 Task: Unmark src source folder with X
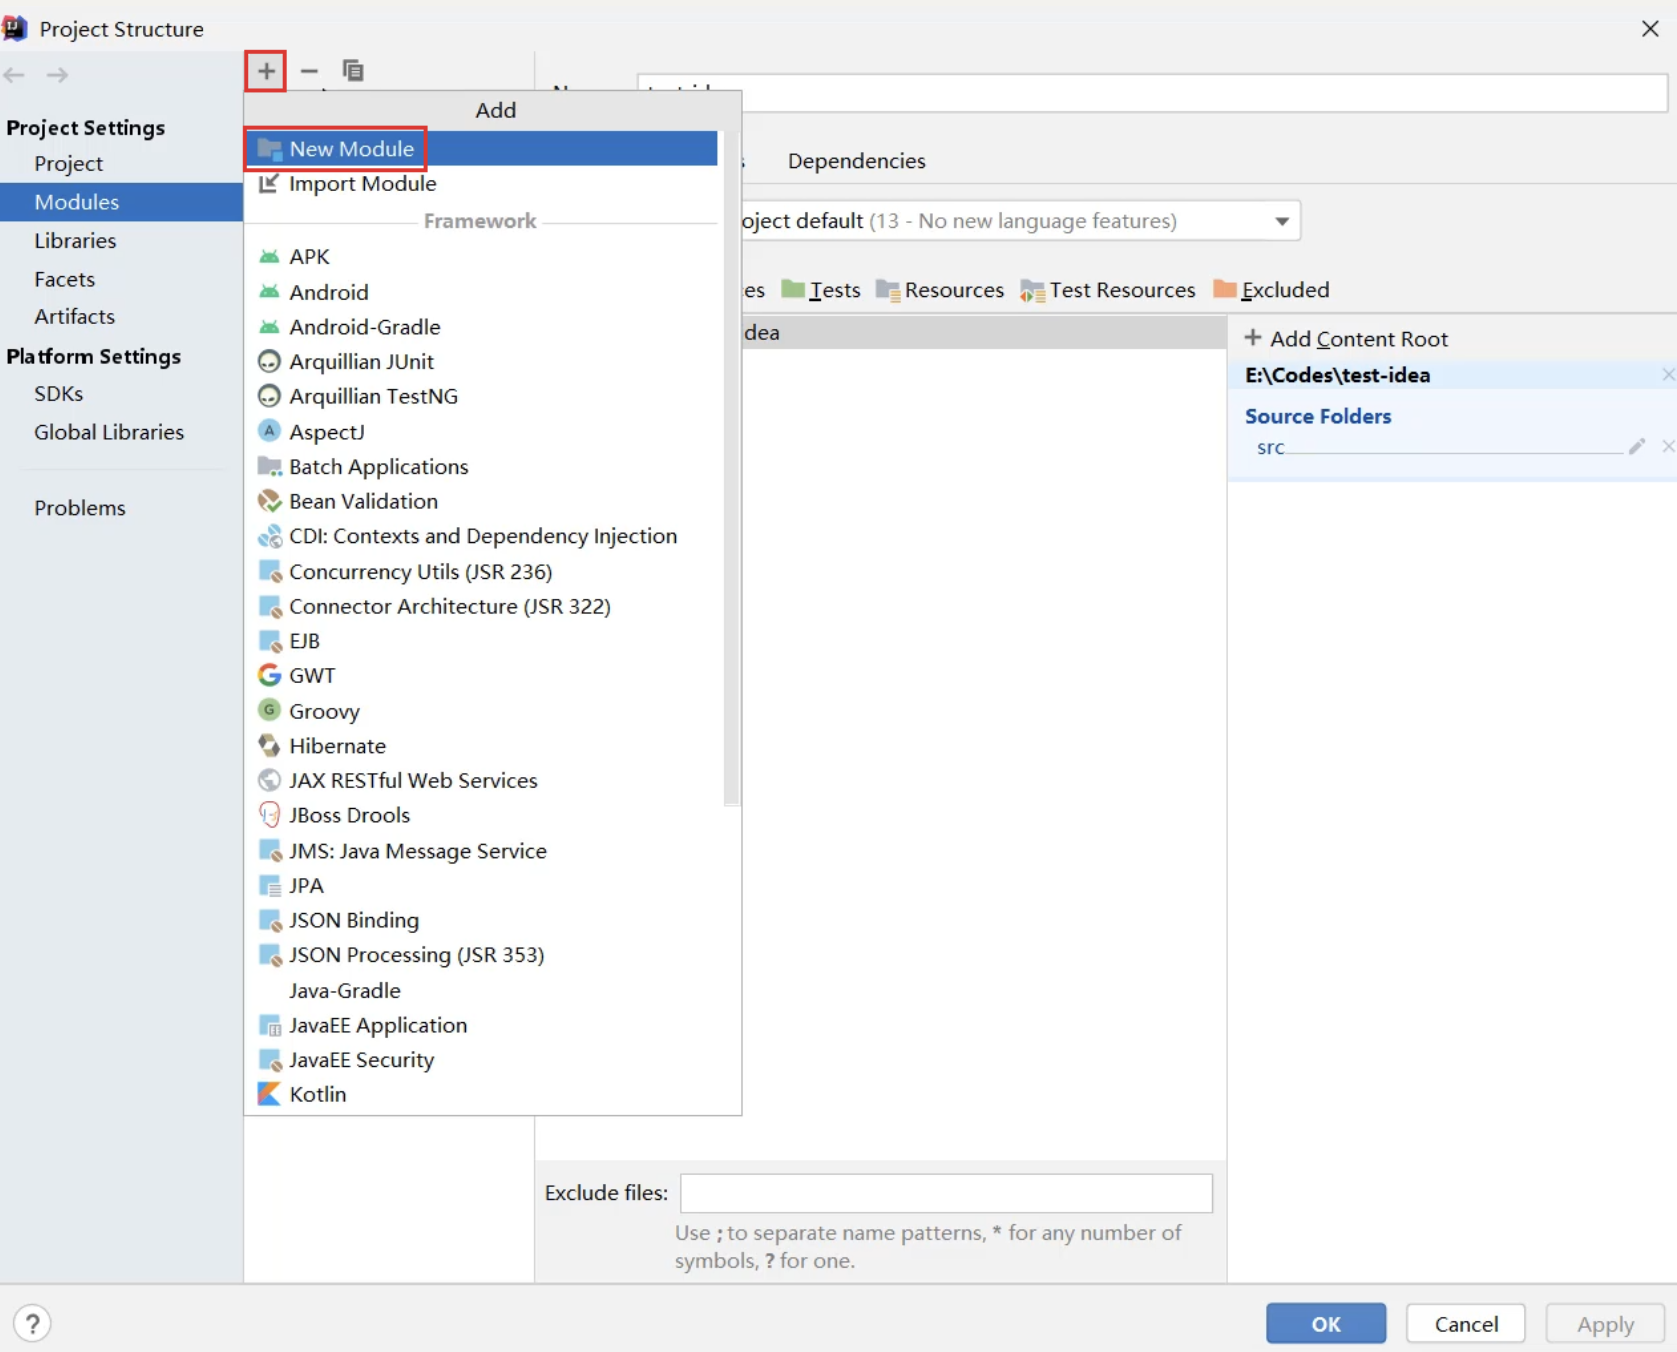point(1668,447)
